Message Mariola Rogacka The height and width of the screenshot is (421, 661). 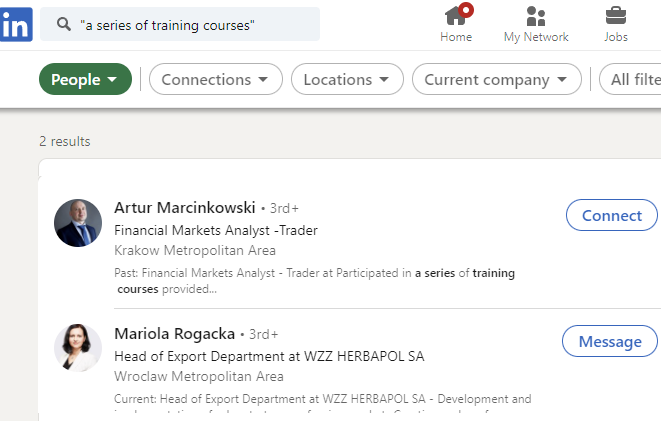click(x=609, y=341)
